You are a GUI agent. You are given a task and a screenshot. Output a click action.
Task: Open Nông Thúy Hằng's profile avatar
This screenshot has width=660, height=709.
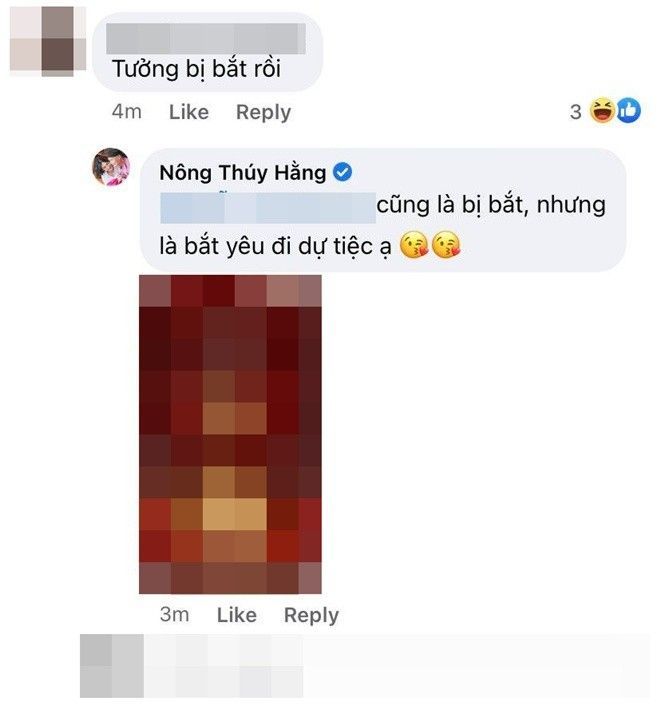click(111, 167)
